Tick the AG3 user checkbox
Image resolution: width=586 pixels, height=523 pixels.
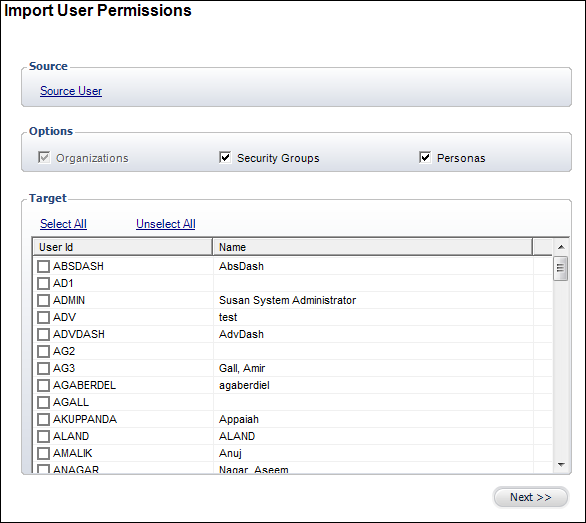(43, 369)
